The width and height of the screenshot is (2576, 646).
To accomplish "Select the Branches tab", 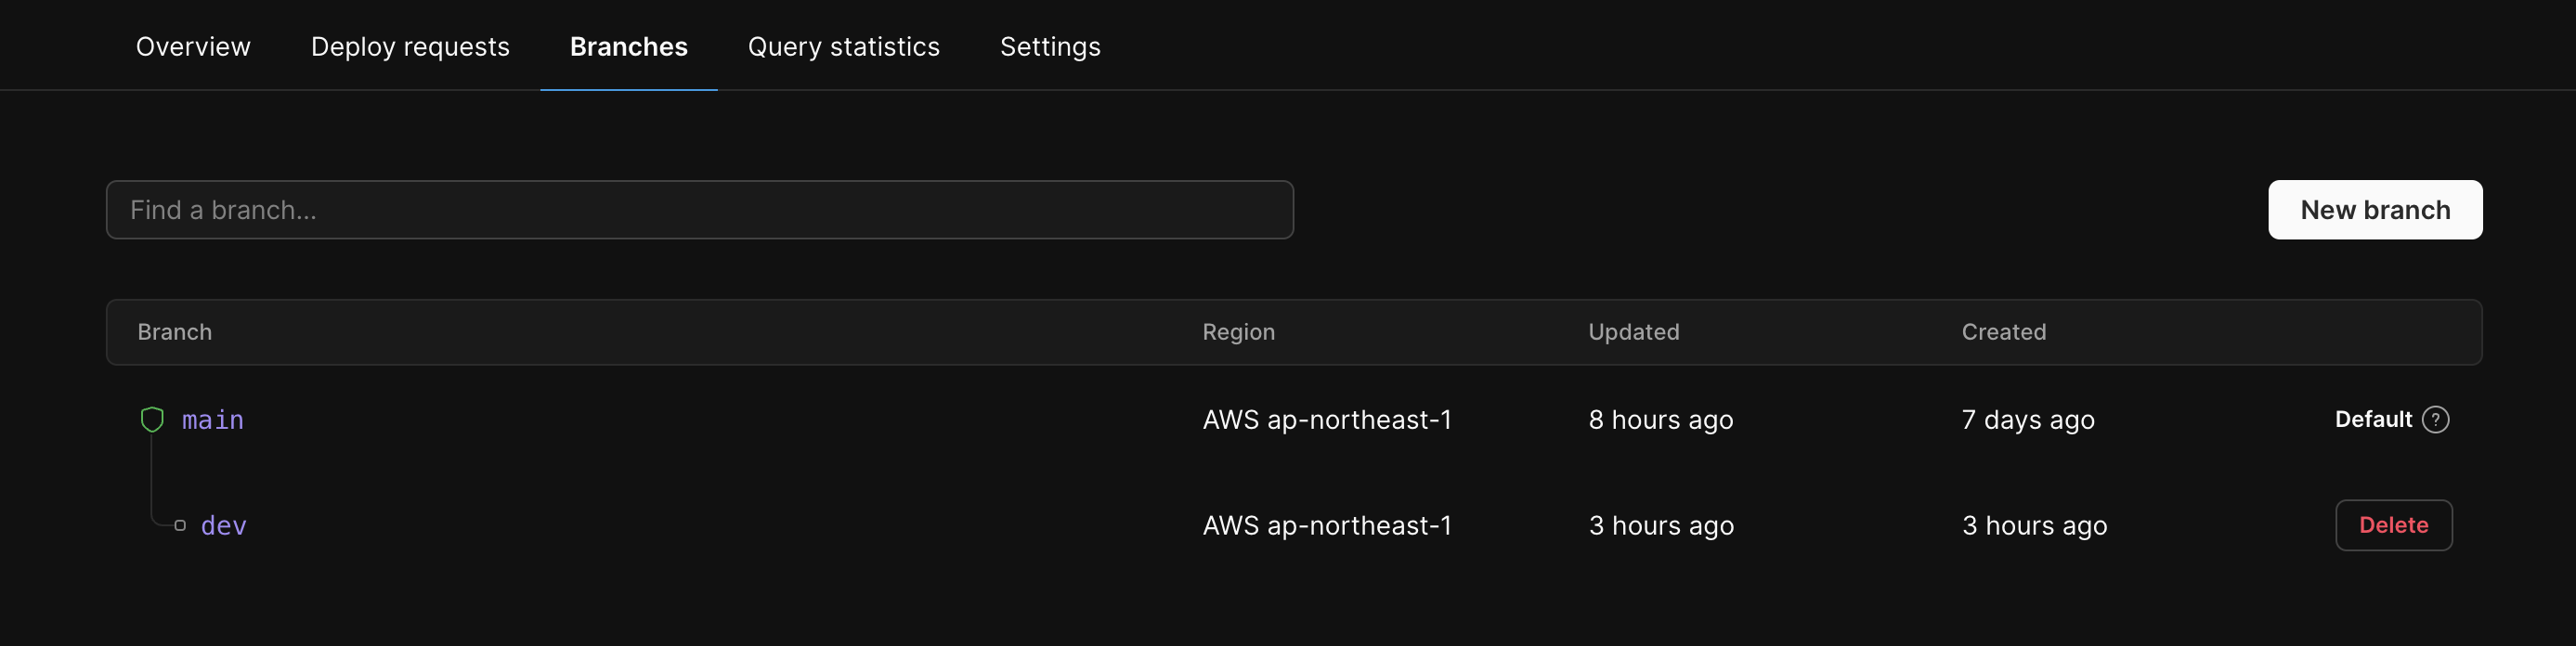I will (628, 47).
